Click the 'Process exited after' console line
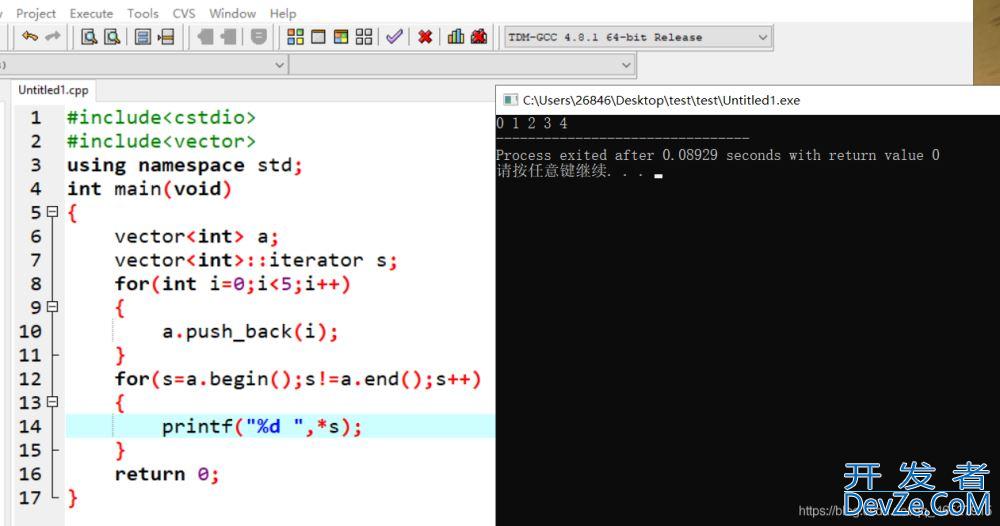Viewport: 1000px width, 526px height. [717, 155]
